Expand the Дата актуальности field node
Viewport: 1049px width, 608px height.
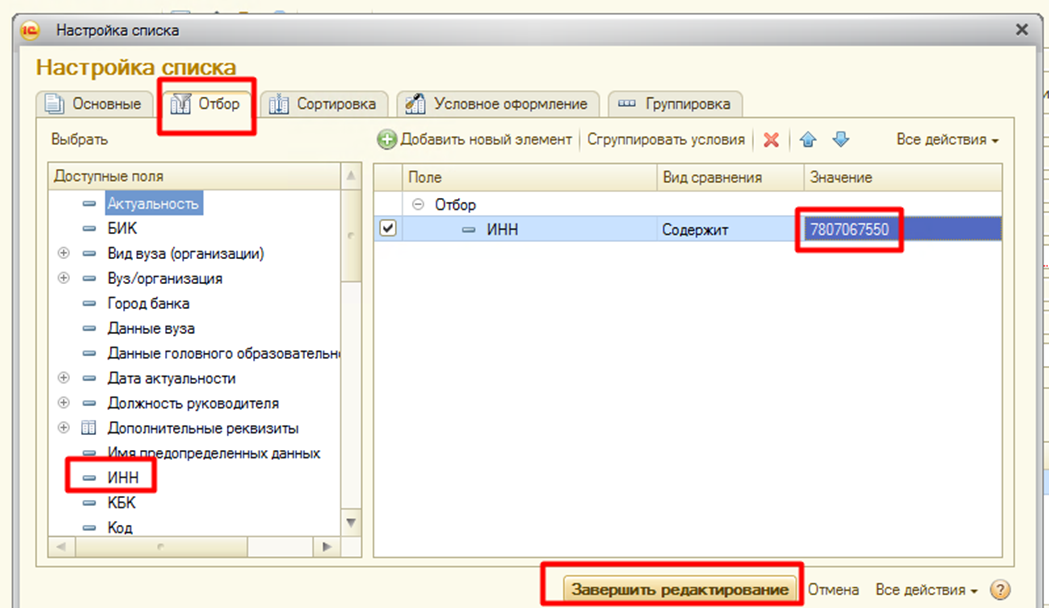pos(64,379)
